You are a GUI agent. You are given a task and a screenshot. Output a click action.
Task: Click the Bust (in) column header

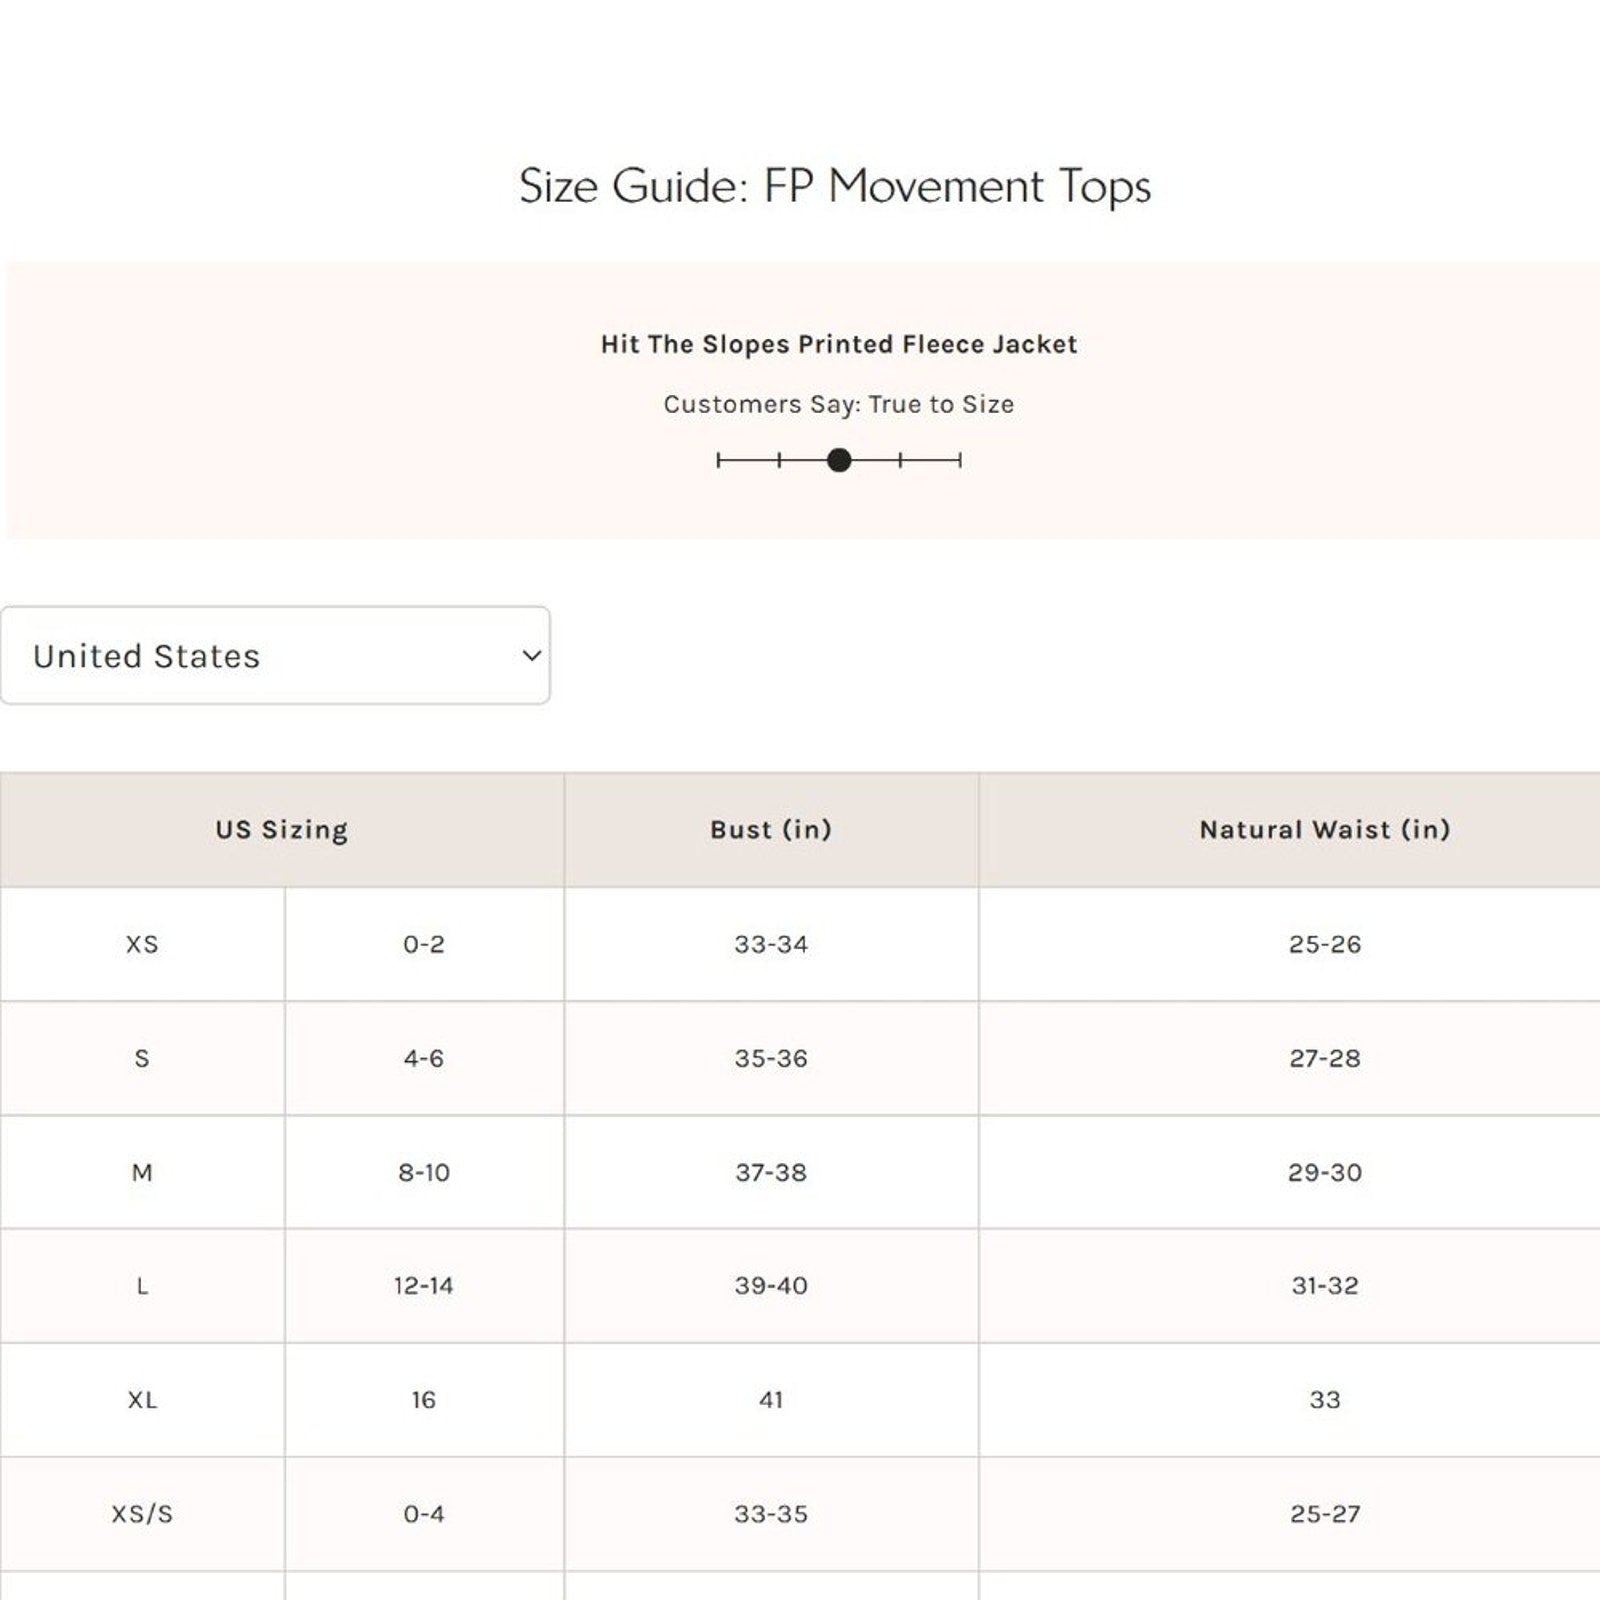click(x=770, y=830)
